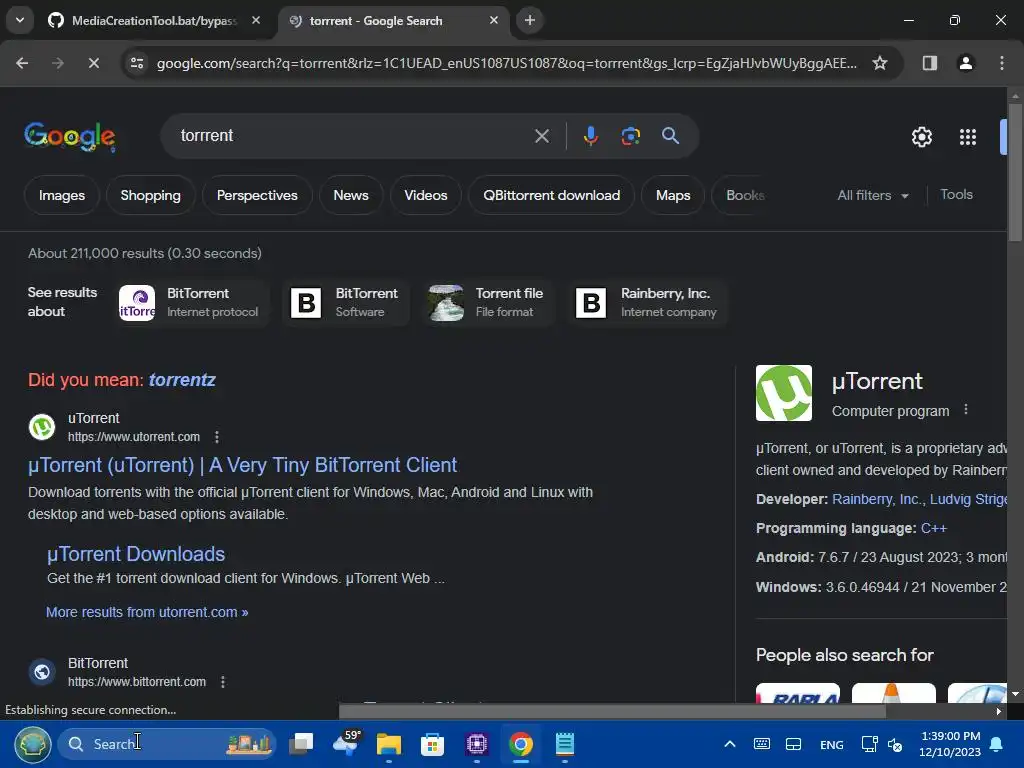This screenshot has height=768, width=1024.
Task: Open Torrent file File format card
Action: point(487,302)
